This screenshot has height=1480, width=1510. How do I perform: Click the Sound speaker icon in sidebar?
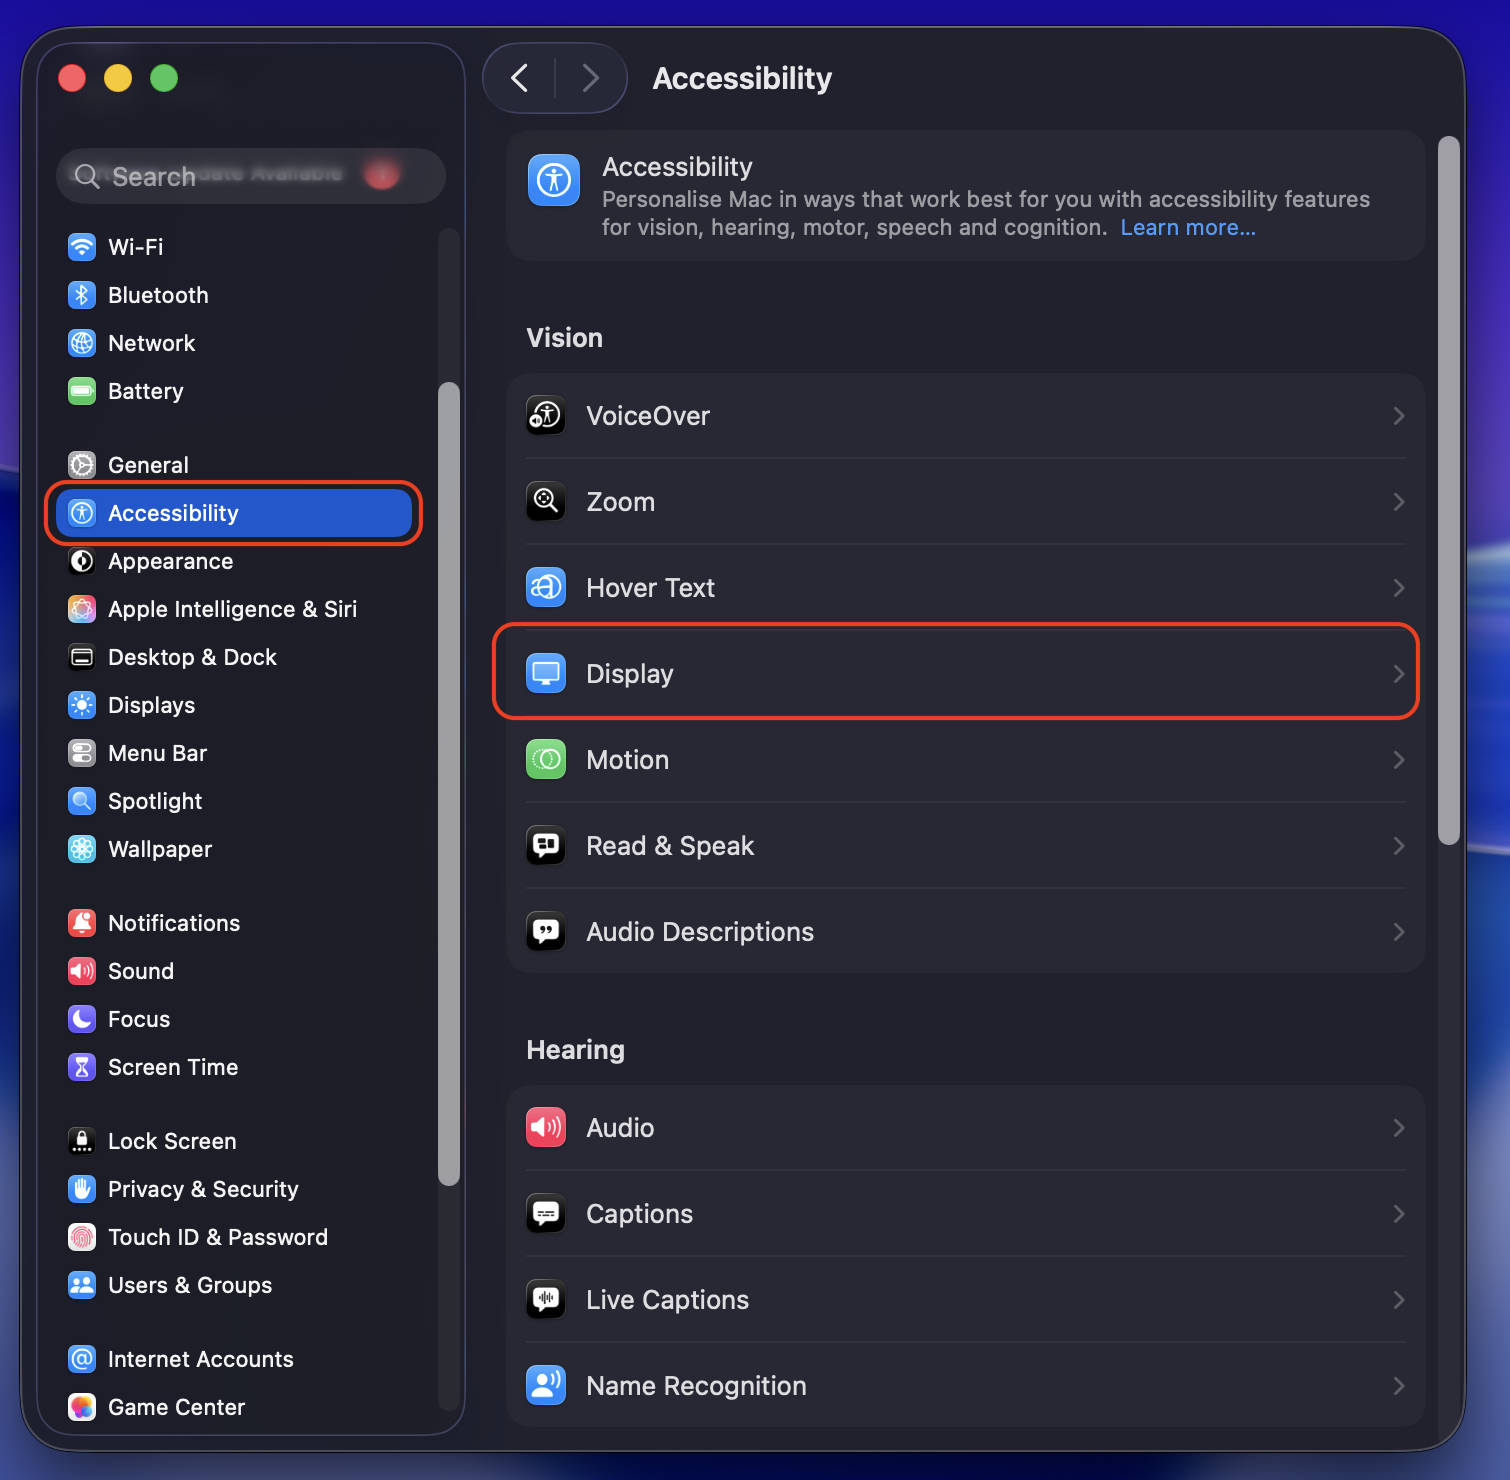pos(82,970)
